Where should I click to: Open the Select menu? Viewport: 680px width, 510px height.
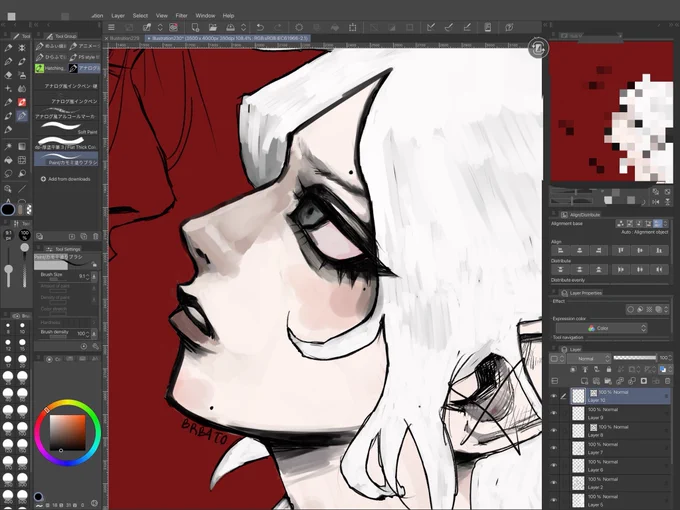(x=140, y=16)
